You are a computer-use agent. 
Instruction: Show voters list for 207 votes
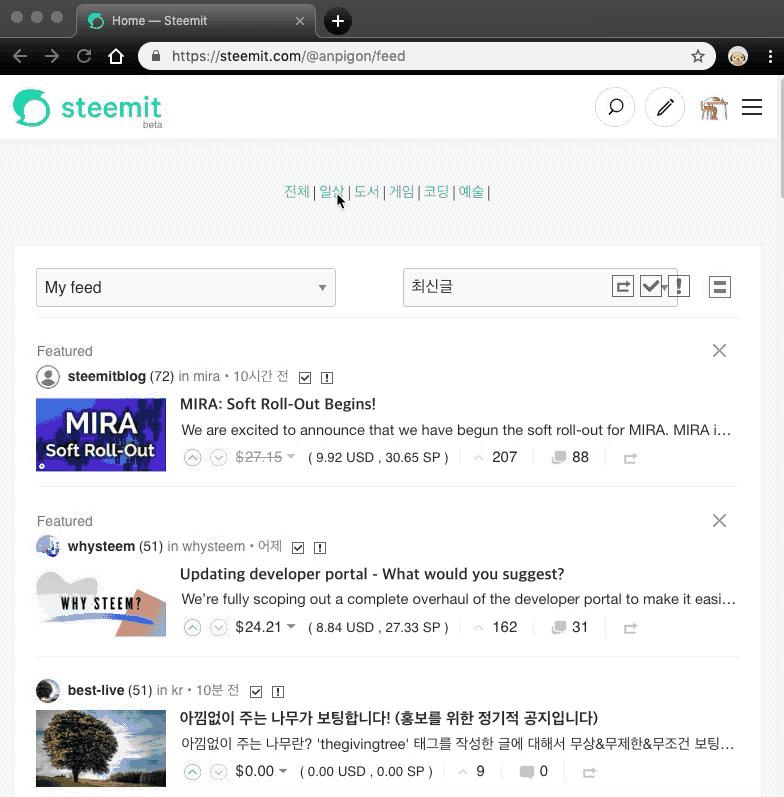(x=495, y=457)
